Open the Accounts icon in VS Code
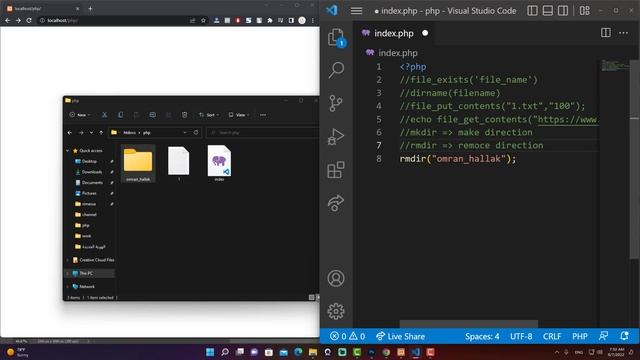The width and height of the screenshot is (640, 360). (336, 278)
